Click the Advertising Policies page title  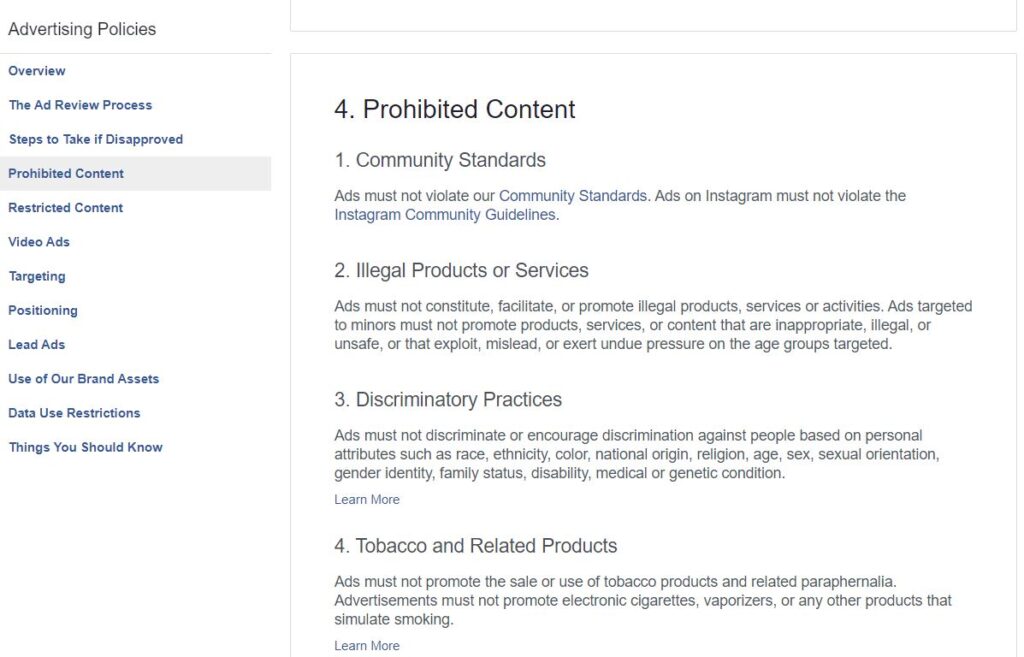81,29
